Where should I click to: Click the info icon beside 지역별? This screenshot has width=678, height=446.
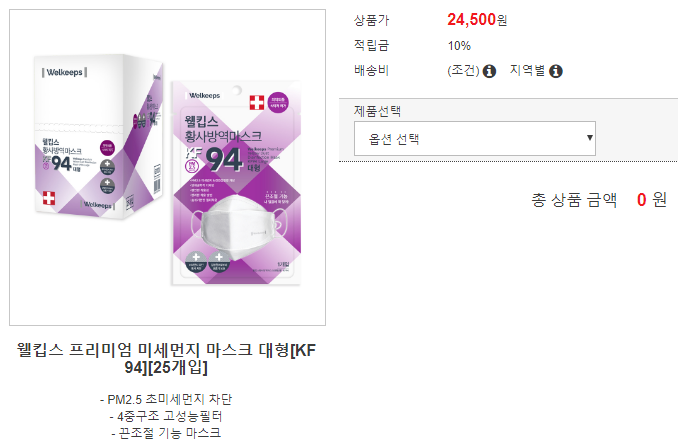pyautogui.click(x=556, y=71)
